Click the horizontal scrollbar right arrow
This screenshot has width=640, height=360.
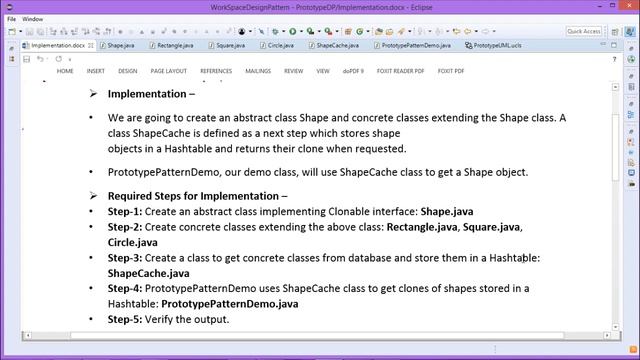607,336
